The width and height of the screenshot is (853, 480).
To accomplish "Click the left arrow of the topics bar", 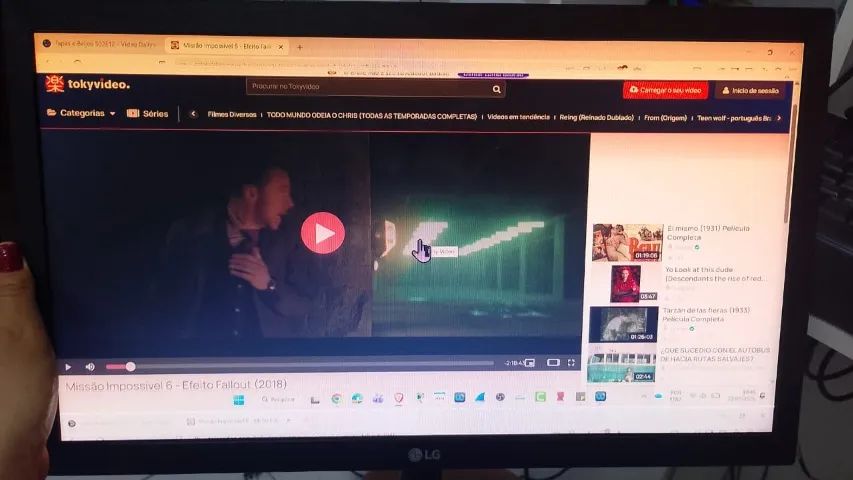I will pyautogui.click(x=193, y=114).
